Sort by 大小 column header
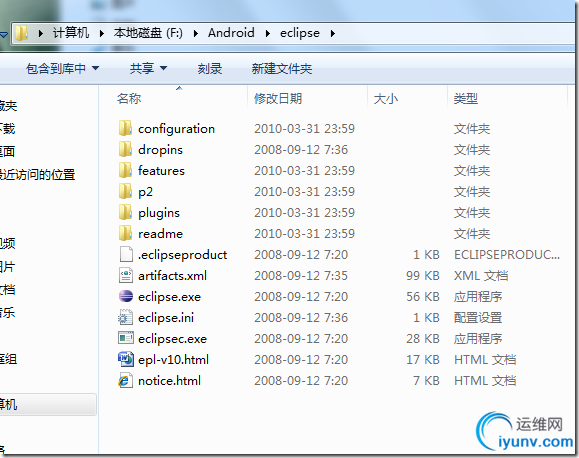 coord(386,99)
